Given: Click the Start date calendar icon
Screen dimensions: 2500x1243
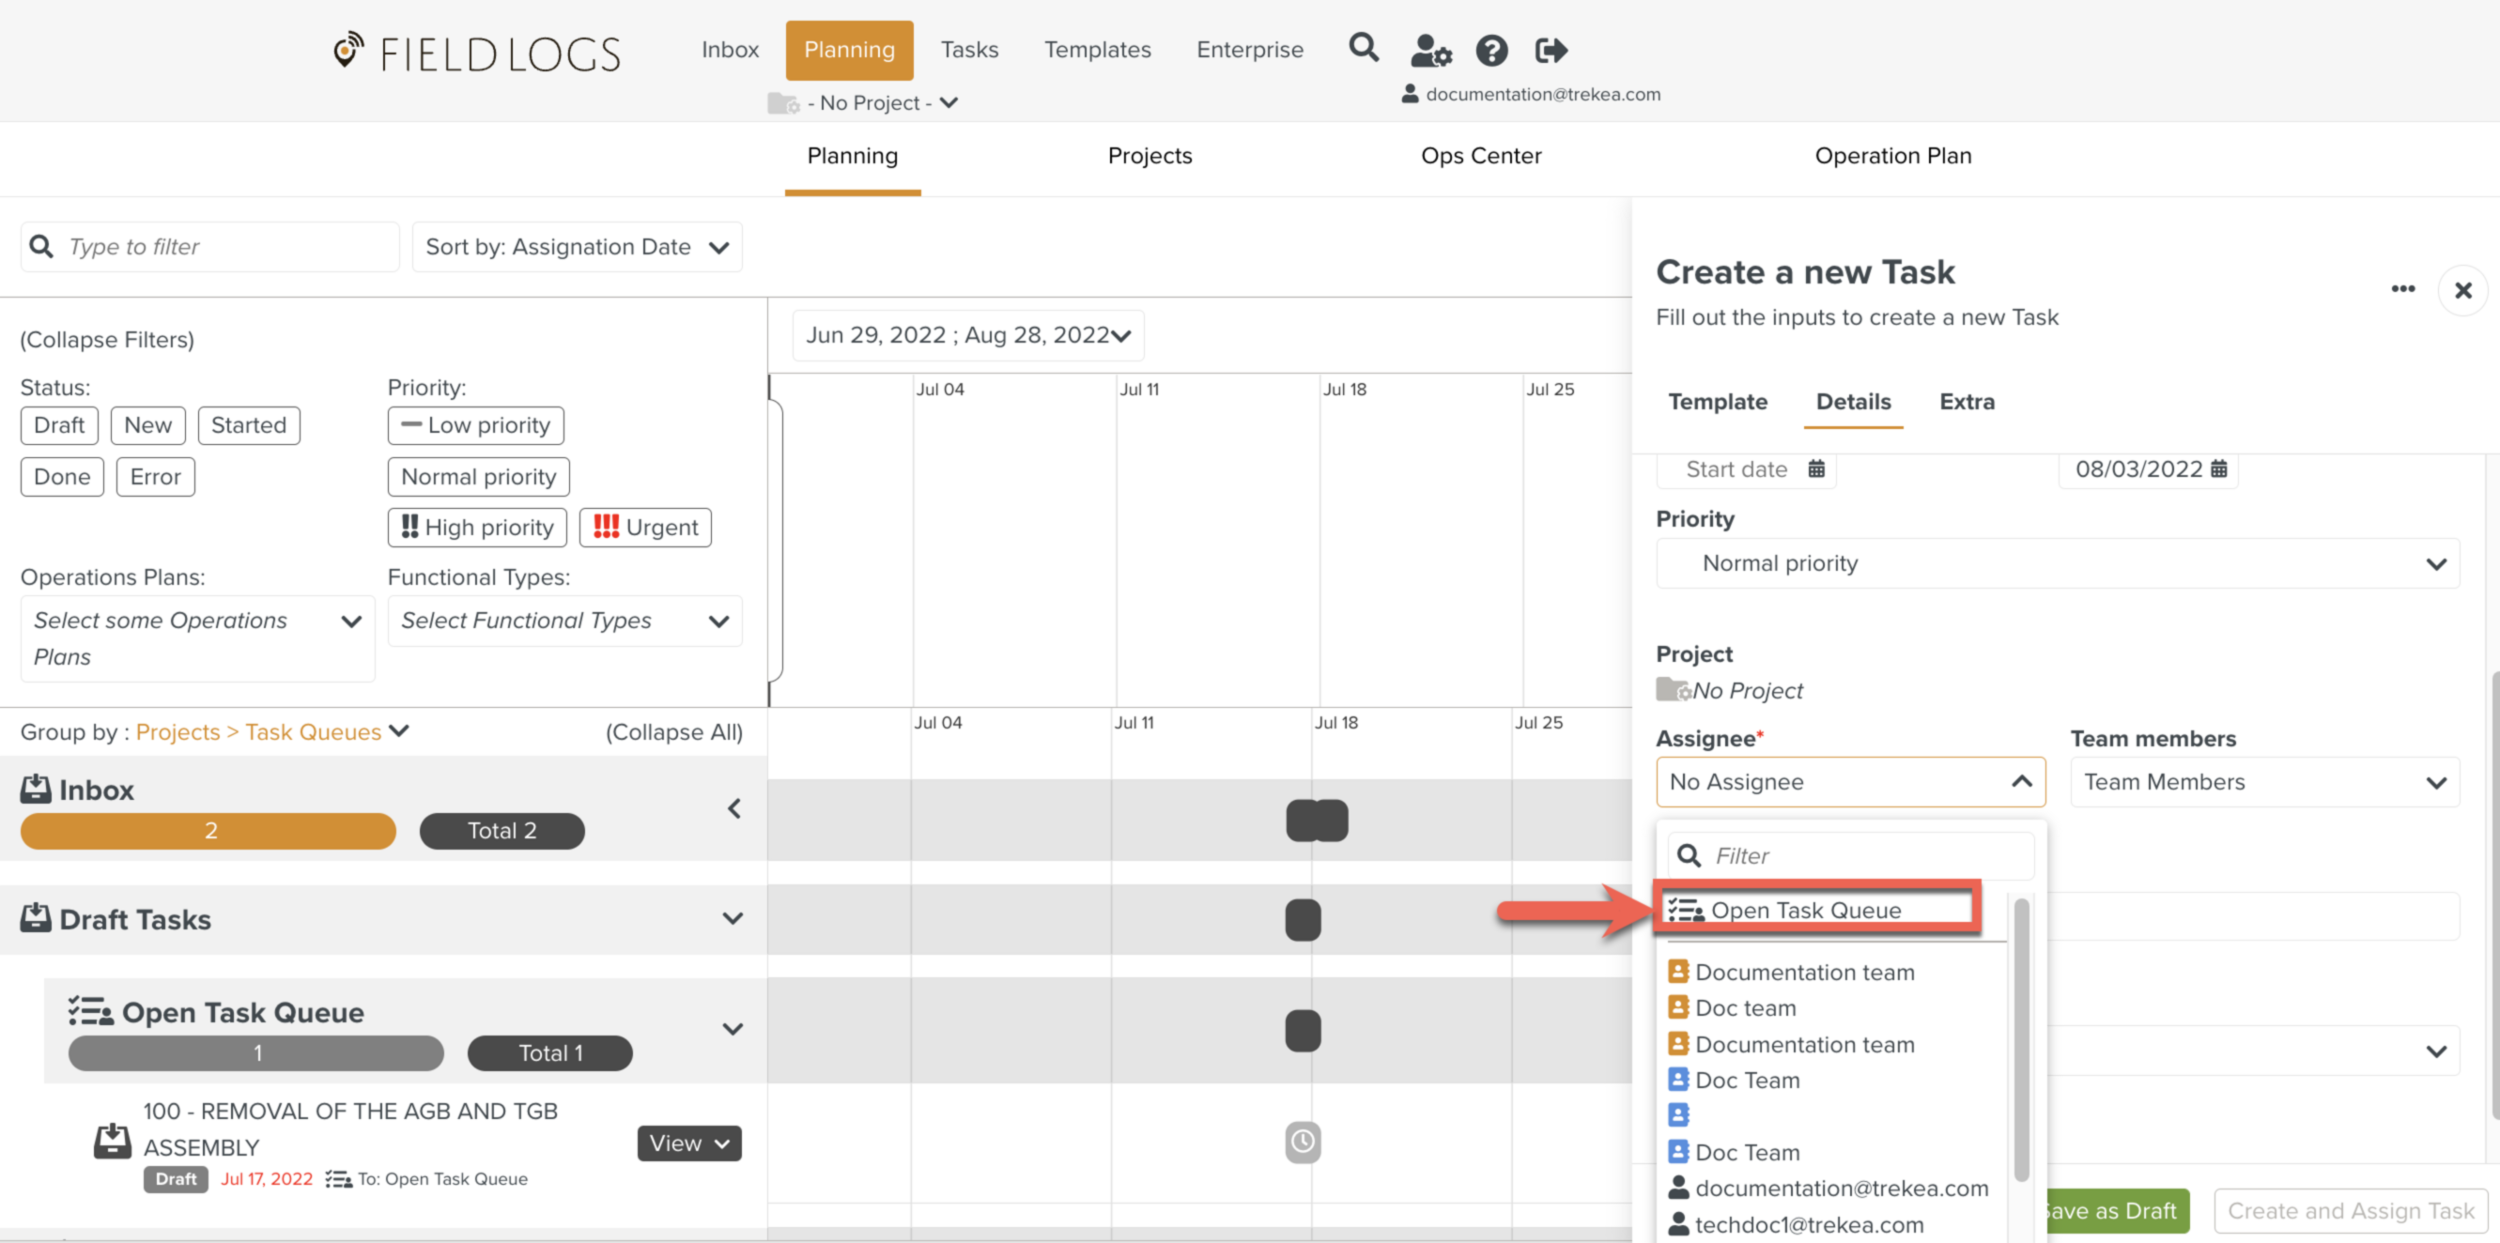Looking at the screenshot, I should (x=1816, y=469).
